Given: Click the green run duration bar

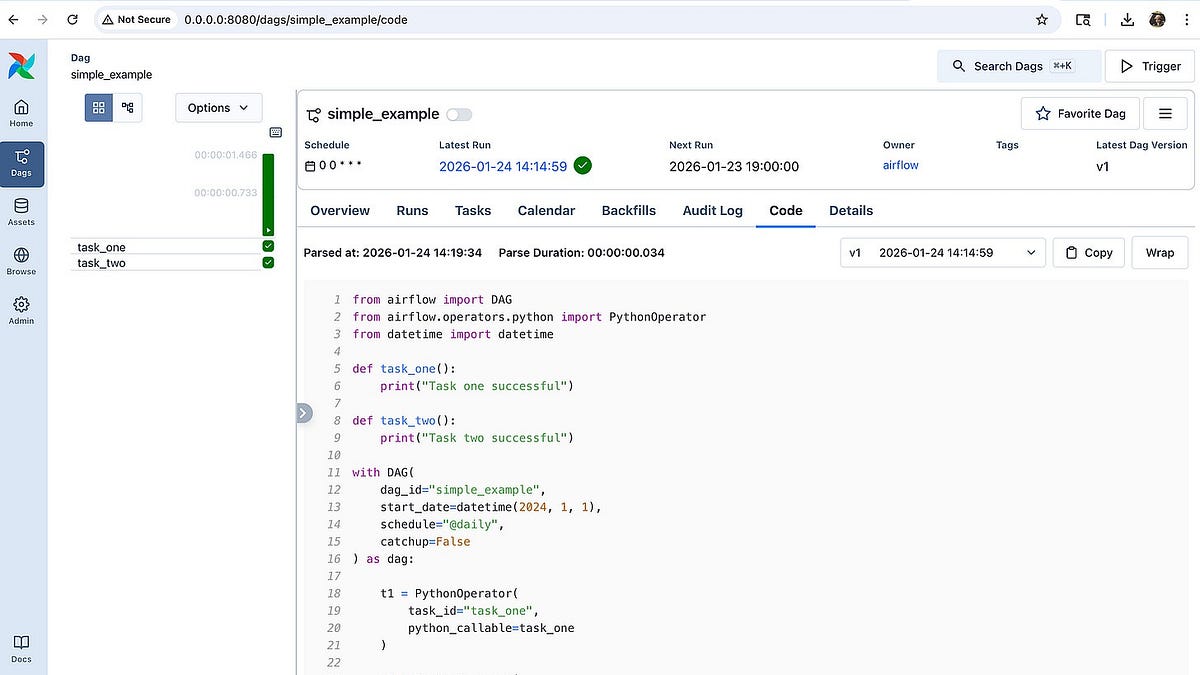Looking at the screenshot, I should [x=268, y=194].
